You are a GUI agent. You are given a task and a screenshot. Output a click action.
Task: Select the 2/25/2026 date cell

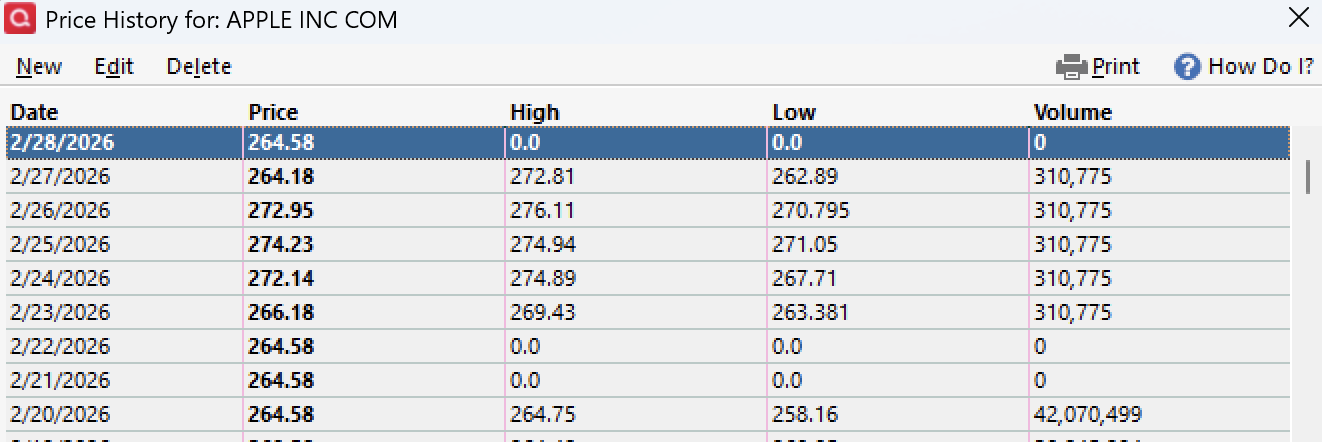[60, 245]
